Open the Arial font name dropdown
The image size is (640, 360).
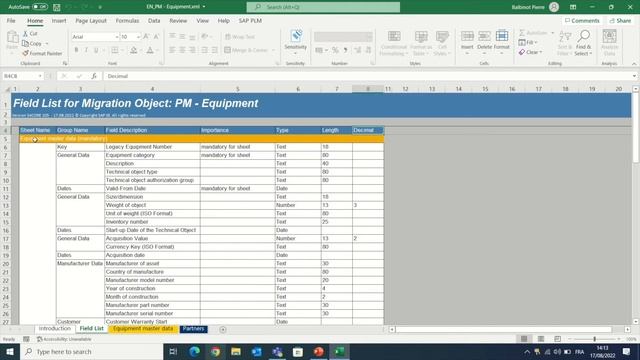(x=116, y=37)
